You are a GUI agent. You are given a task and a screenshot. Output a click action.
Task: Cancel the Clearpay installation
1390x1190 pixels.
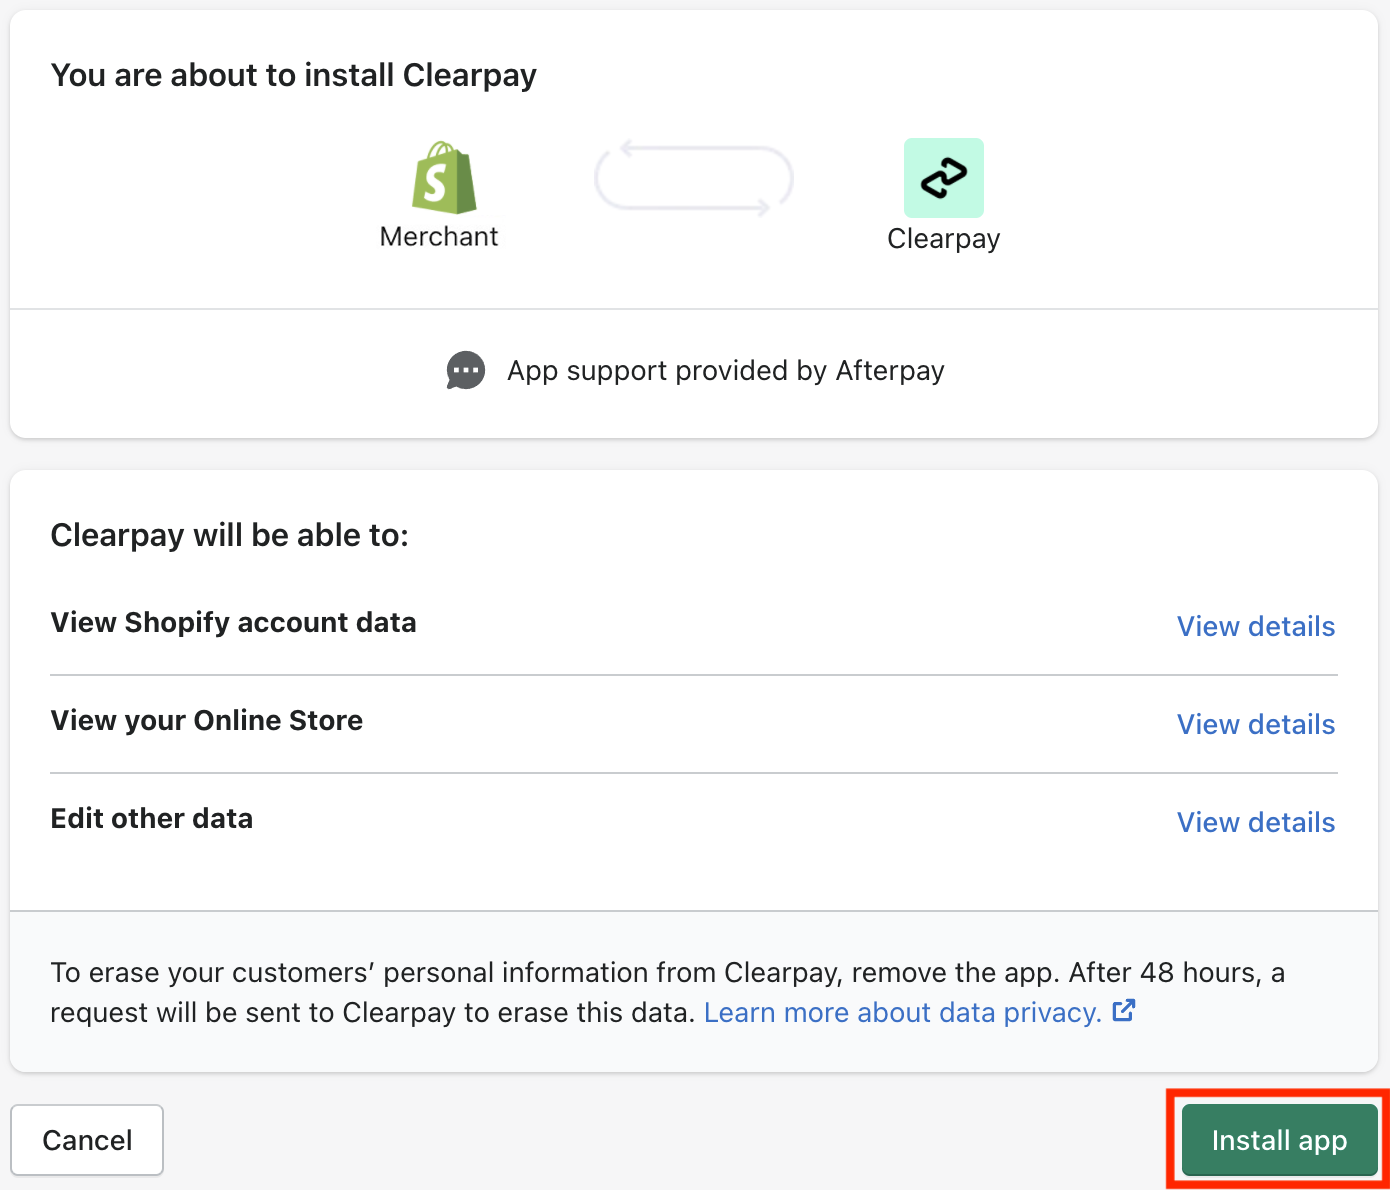[87, 1140]
